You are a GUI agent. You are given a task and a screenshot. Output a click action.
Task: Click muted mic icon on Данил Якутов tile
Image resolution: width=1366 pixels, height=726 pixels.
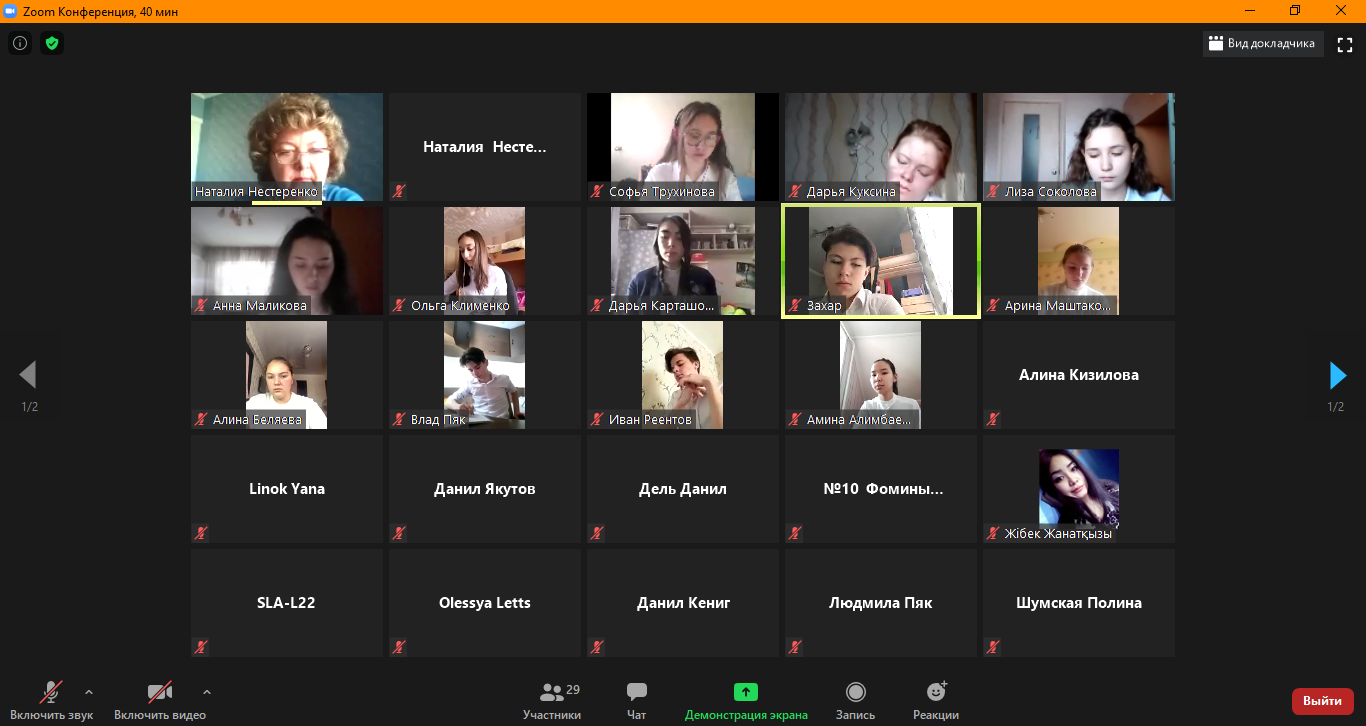coord(400,534)
